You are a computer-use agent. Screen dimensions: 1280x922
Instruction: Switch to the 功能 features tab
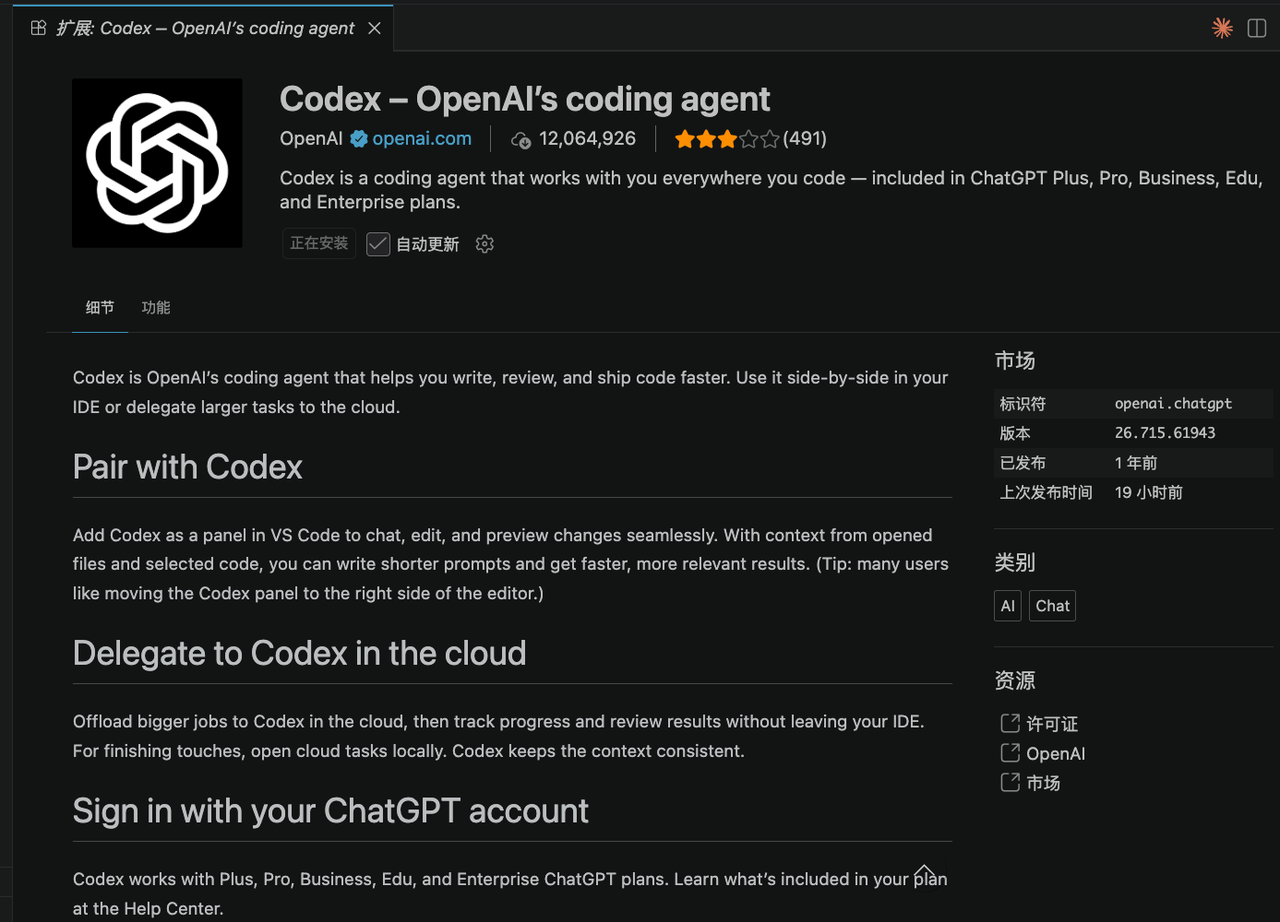[156, 308]
